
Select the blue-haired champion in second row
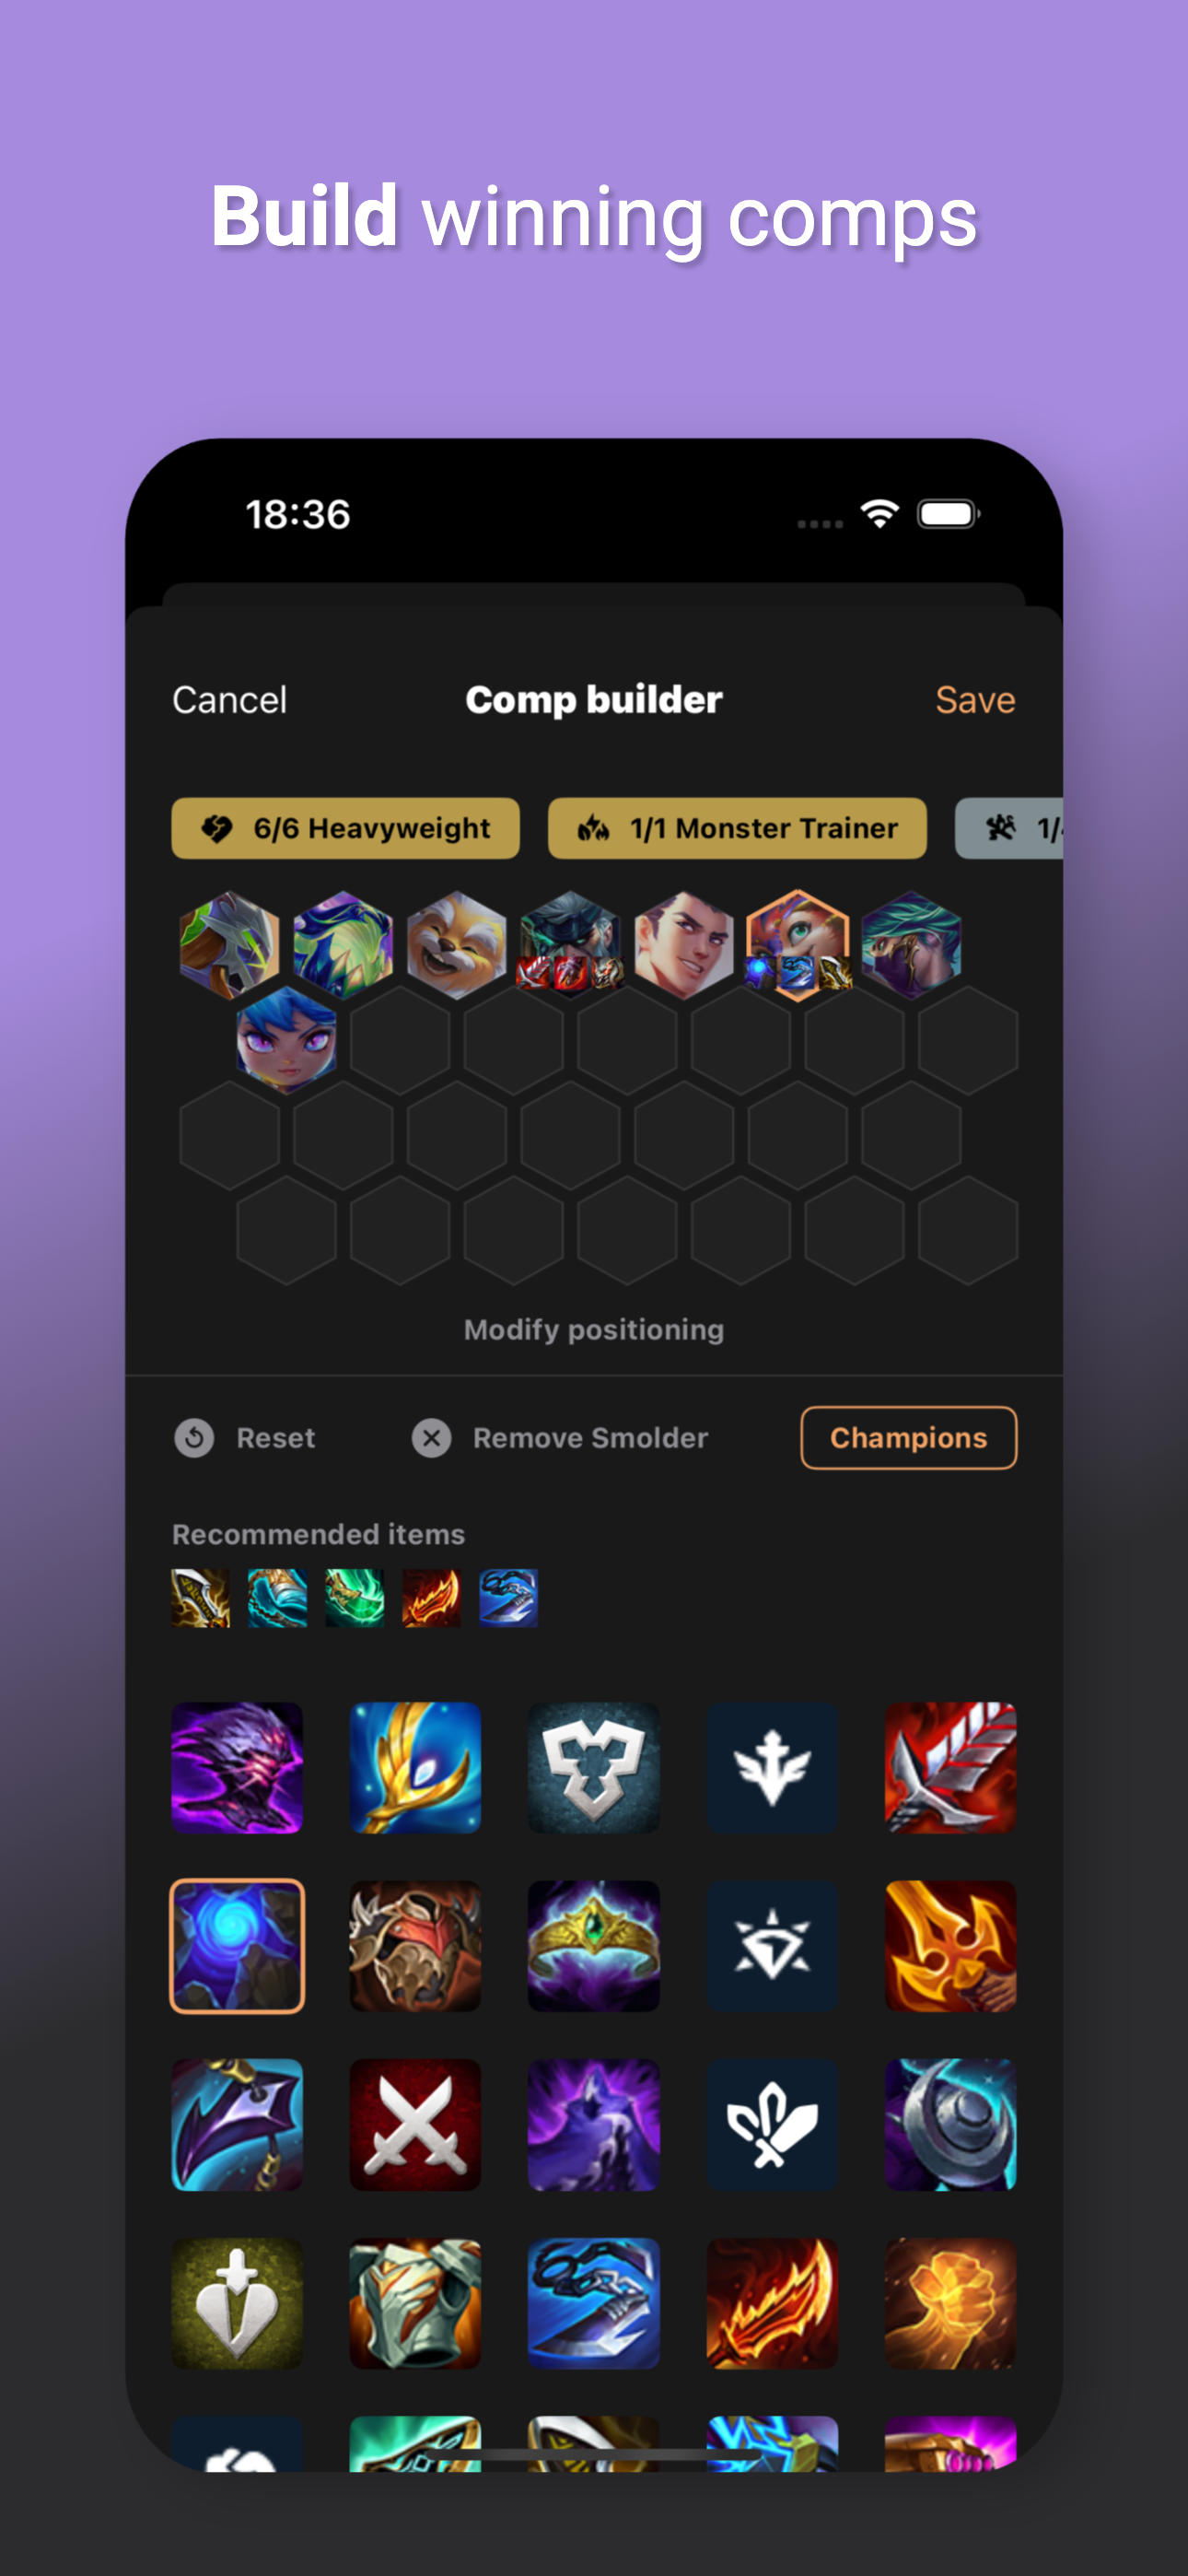[x=286, y=1039]
